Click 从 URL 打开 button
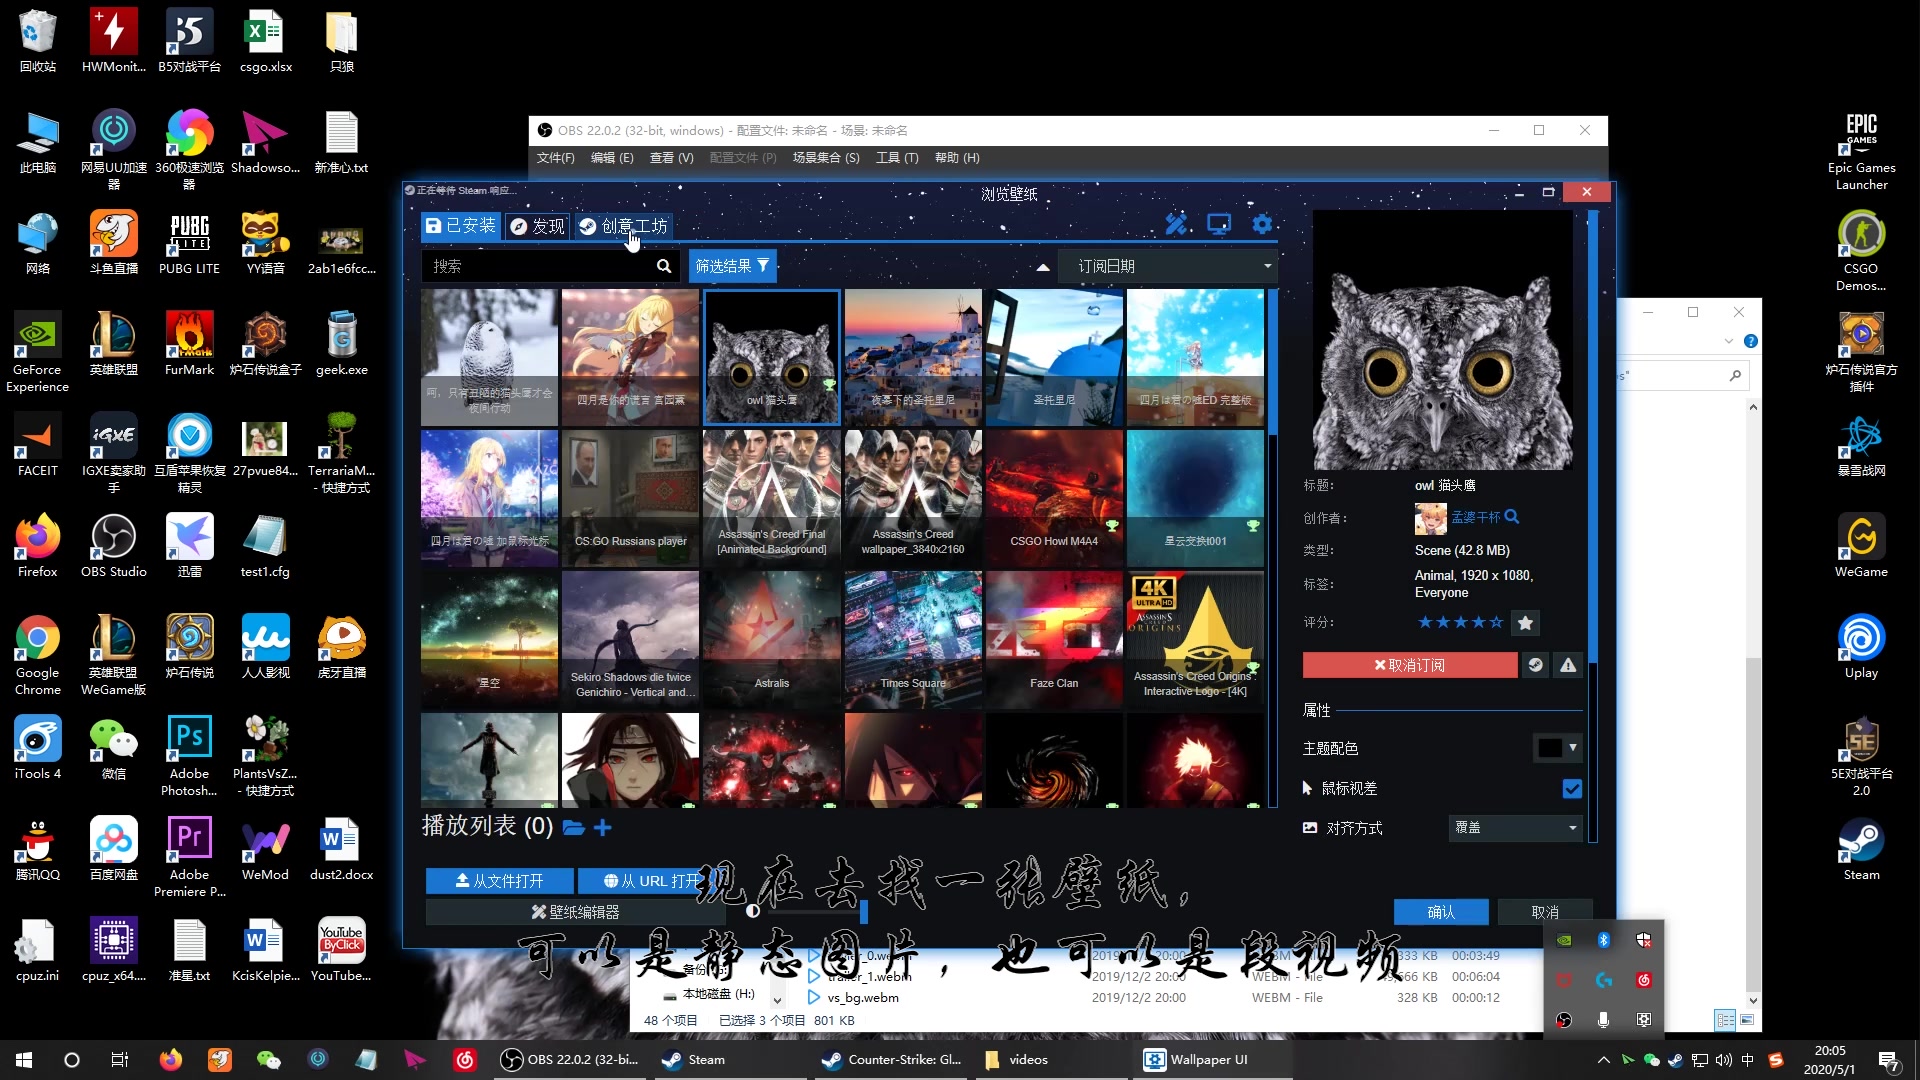 tap(652, 880)
